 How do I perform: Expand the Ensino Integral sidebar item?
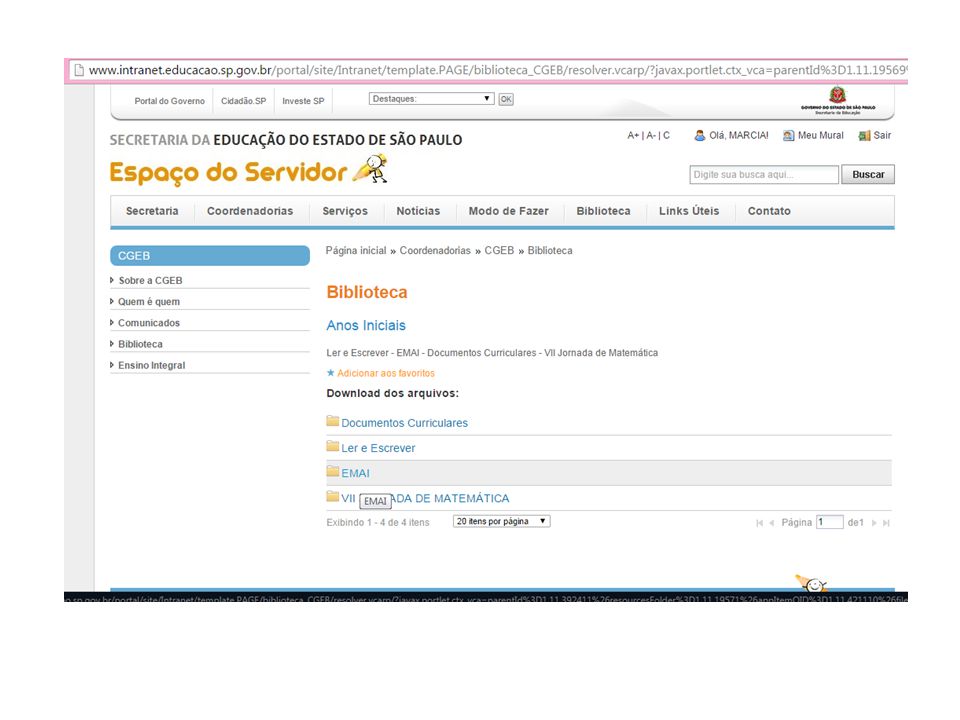[111, 365]
